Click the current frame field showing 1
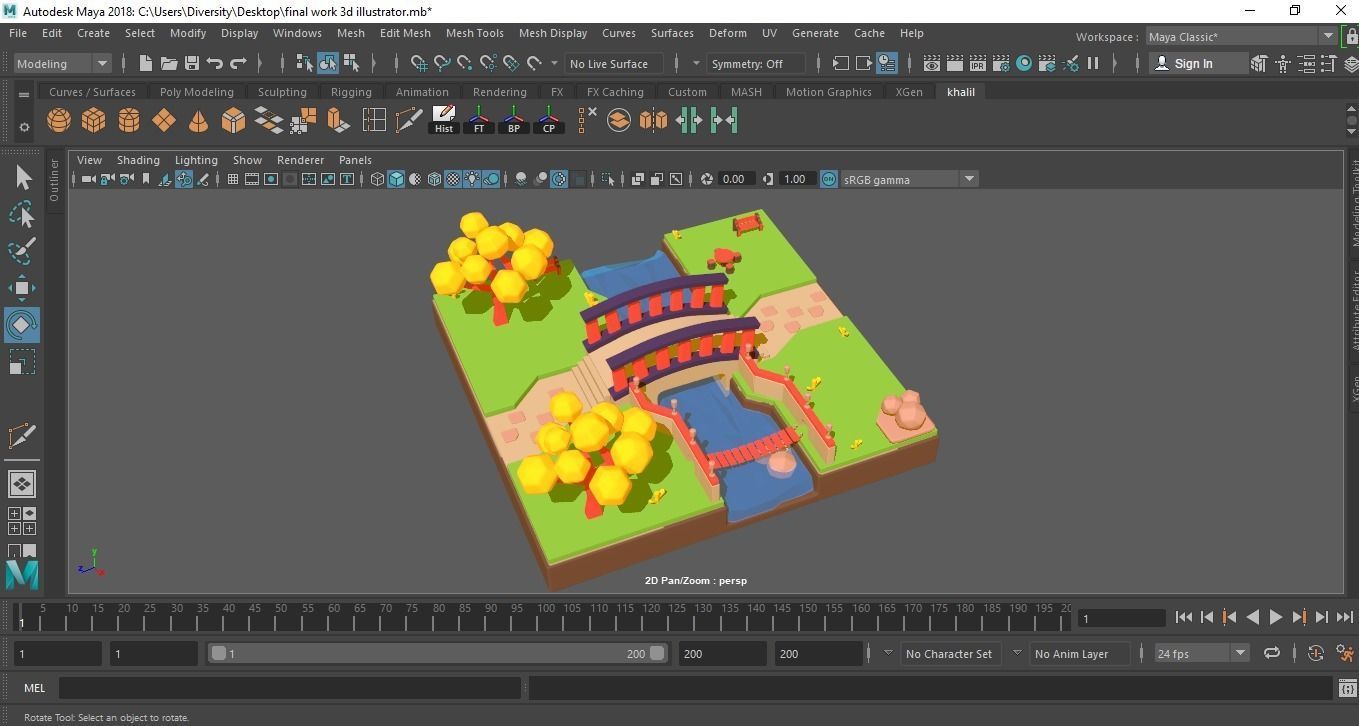1359x726 pixels. (x=1121, y=618)
